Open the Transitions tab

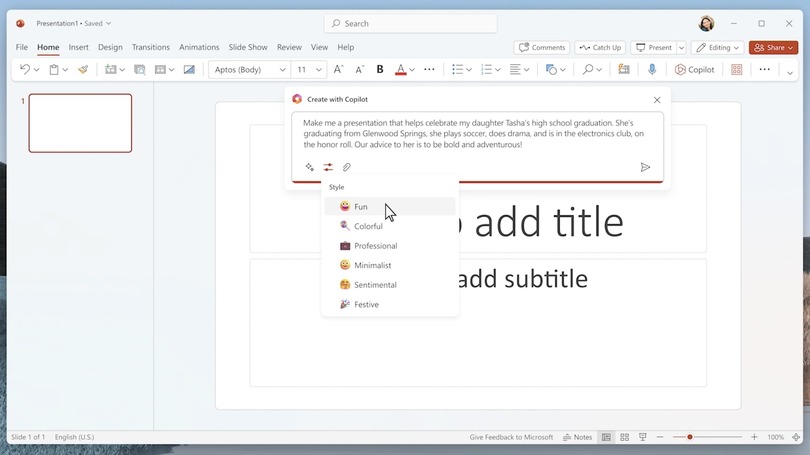tap(151, 47)
